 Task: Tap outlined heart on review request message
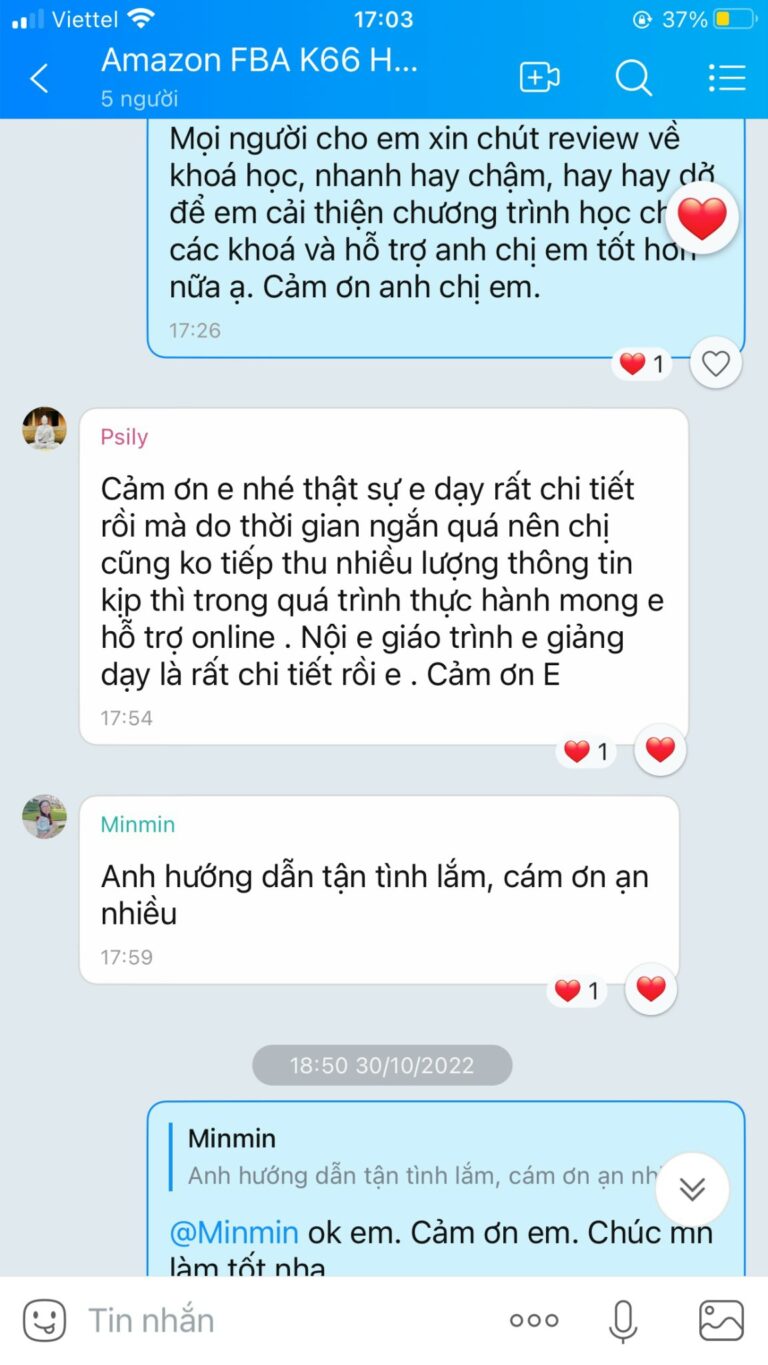[716, 364]
